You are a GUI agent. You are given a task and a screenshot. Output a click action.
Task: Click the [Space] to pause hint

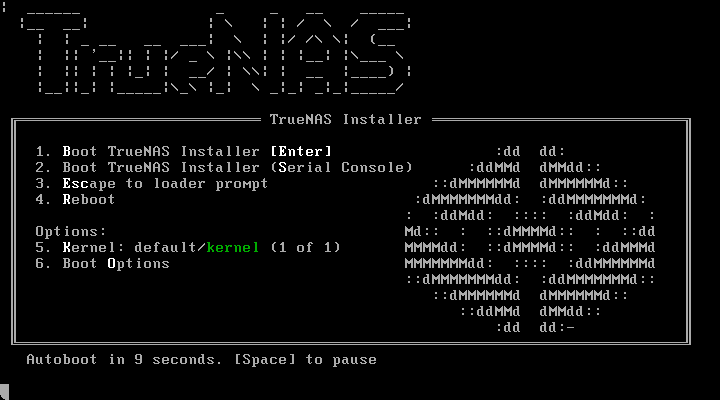click(x=305, y=359)
